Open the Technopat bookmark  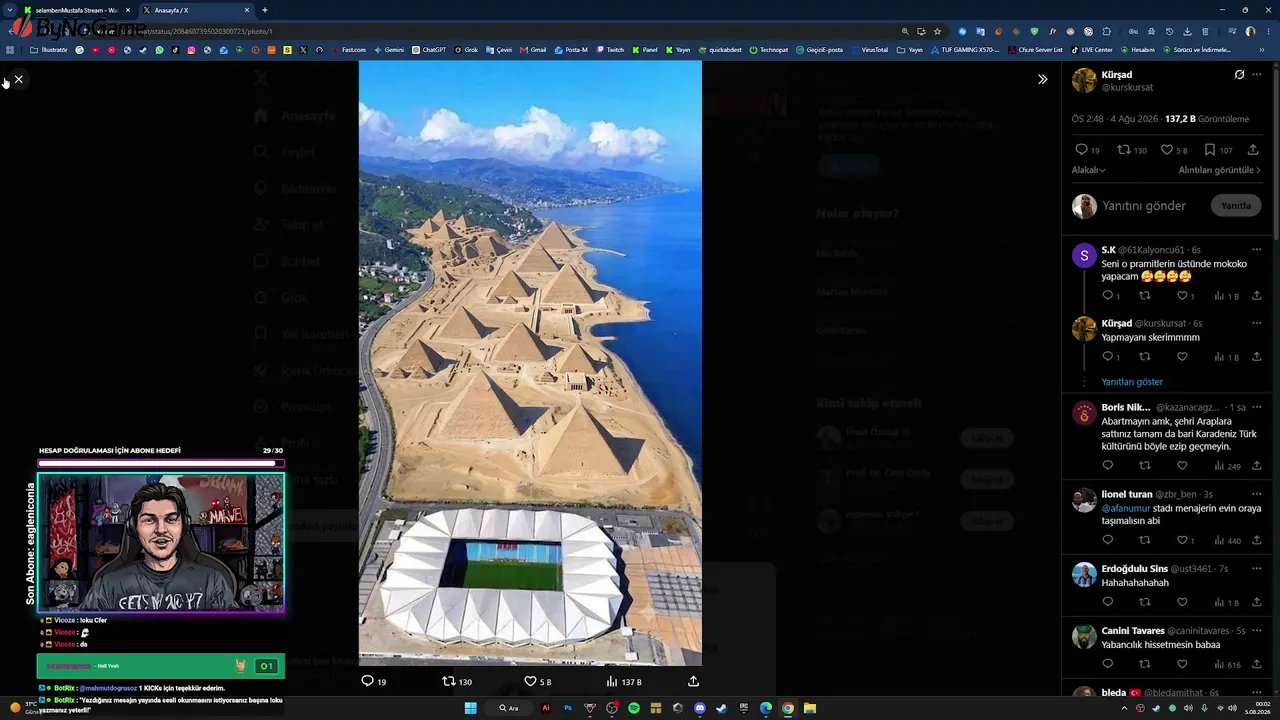coord(768,50)
